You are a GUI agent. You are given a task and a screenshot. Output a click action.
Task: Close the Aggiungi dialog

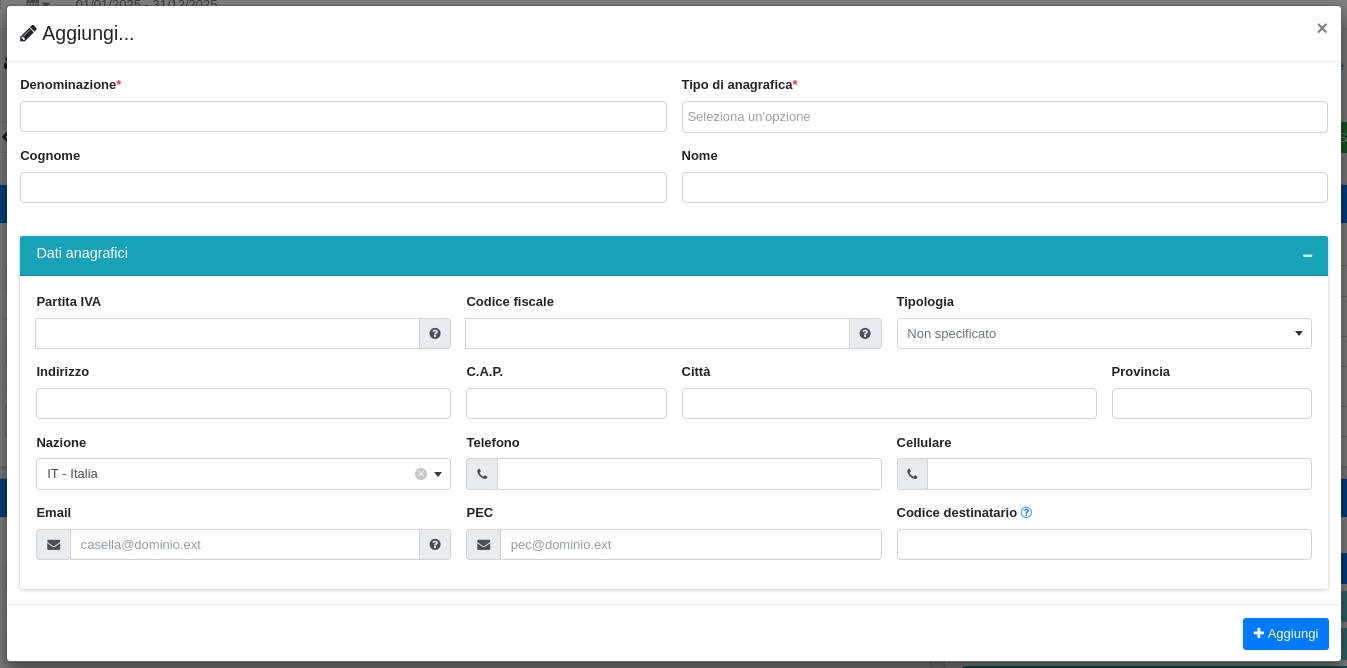[x=1321, y=29]
